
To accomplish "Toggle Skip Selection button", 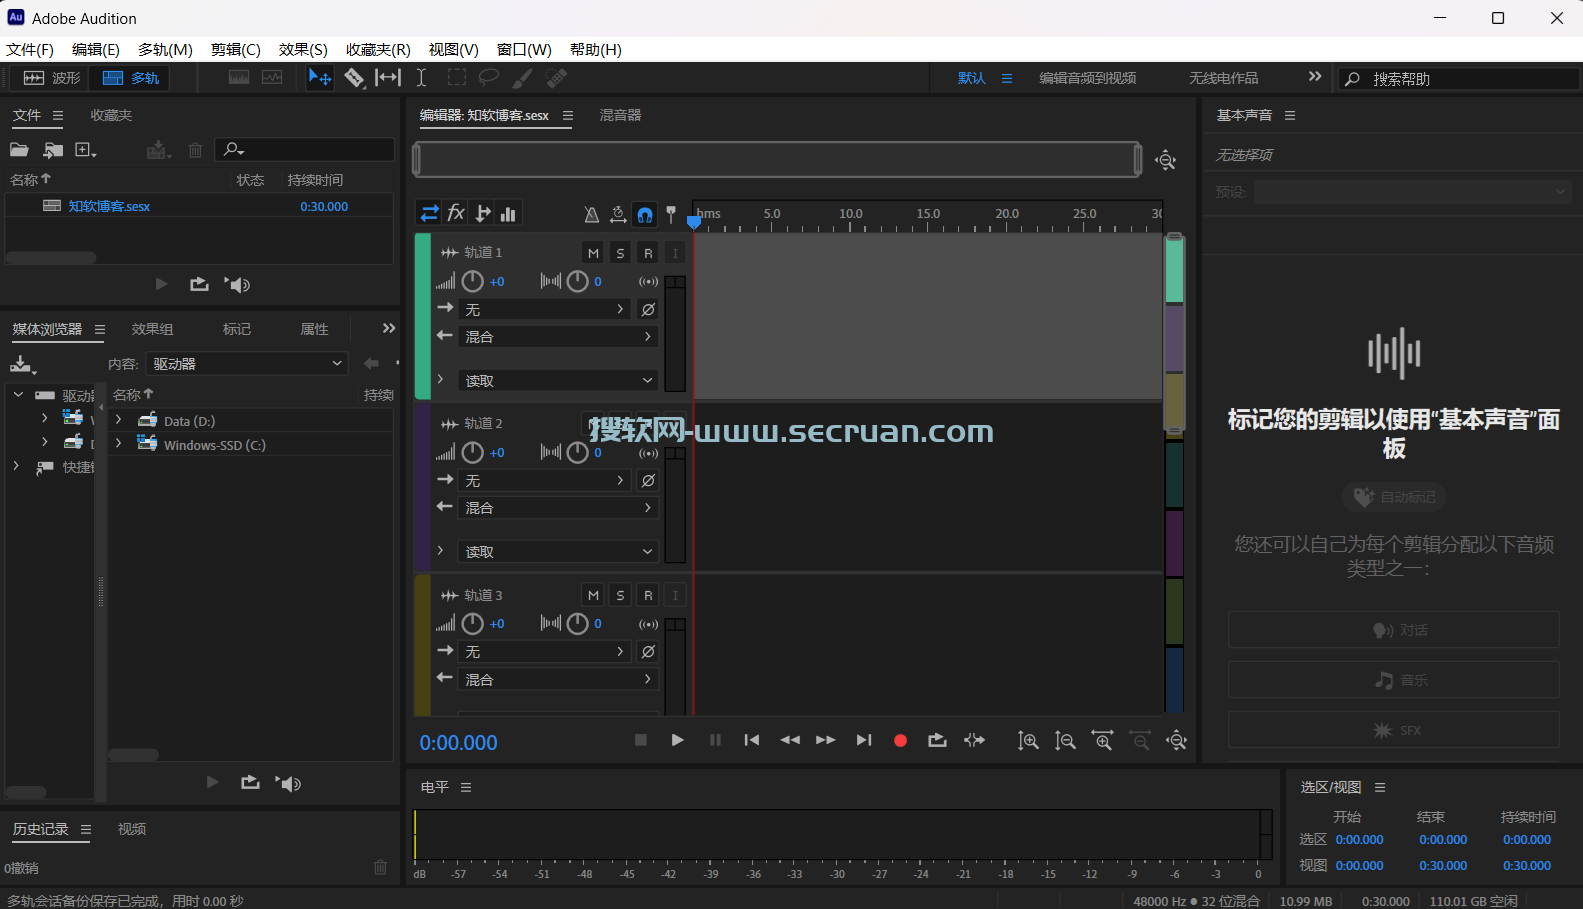I will (974, 740).
